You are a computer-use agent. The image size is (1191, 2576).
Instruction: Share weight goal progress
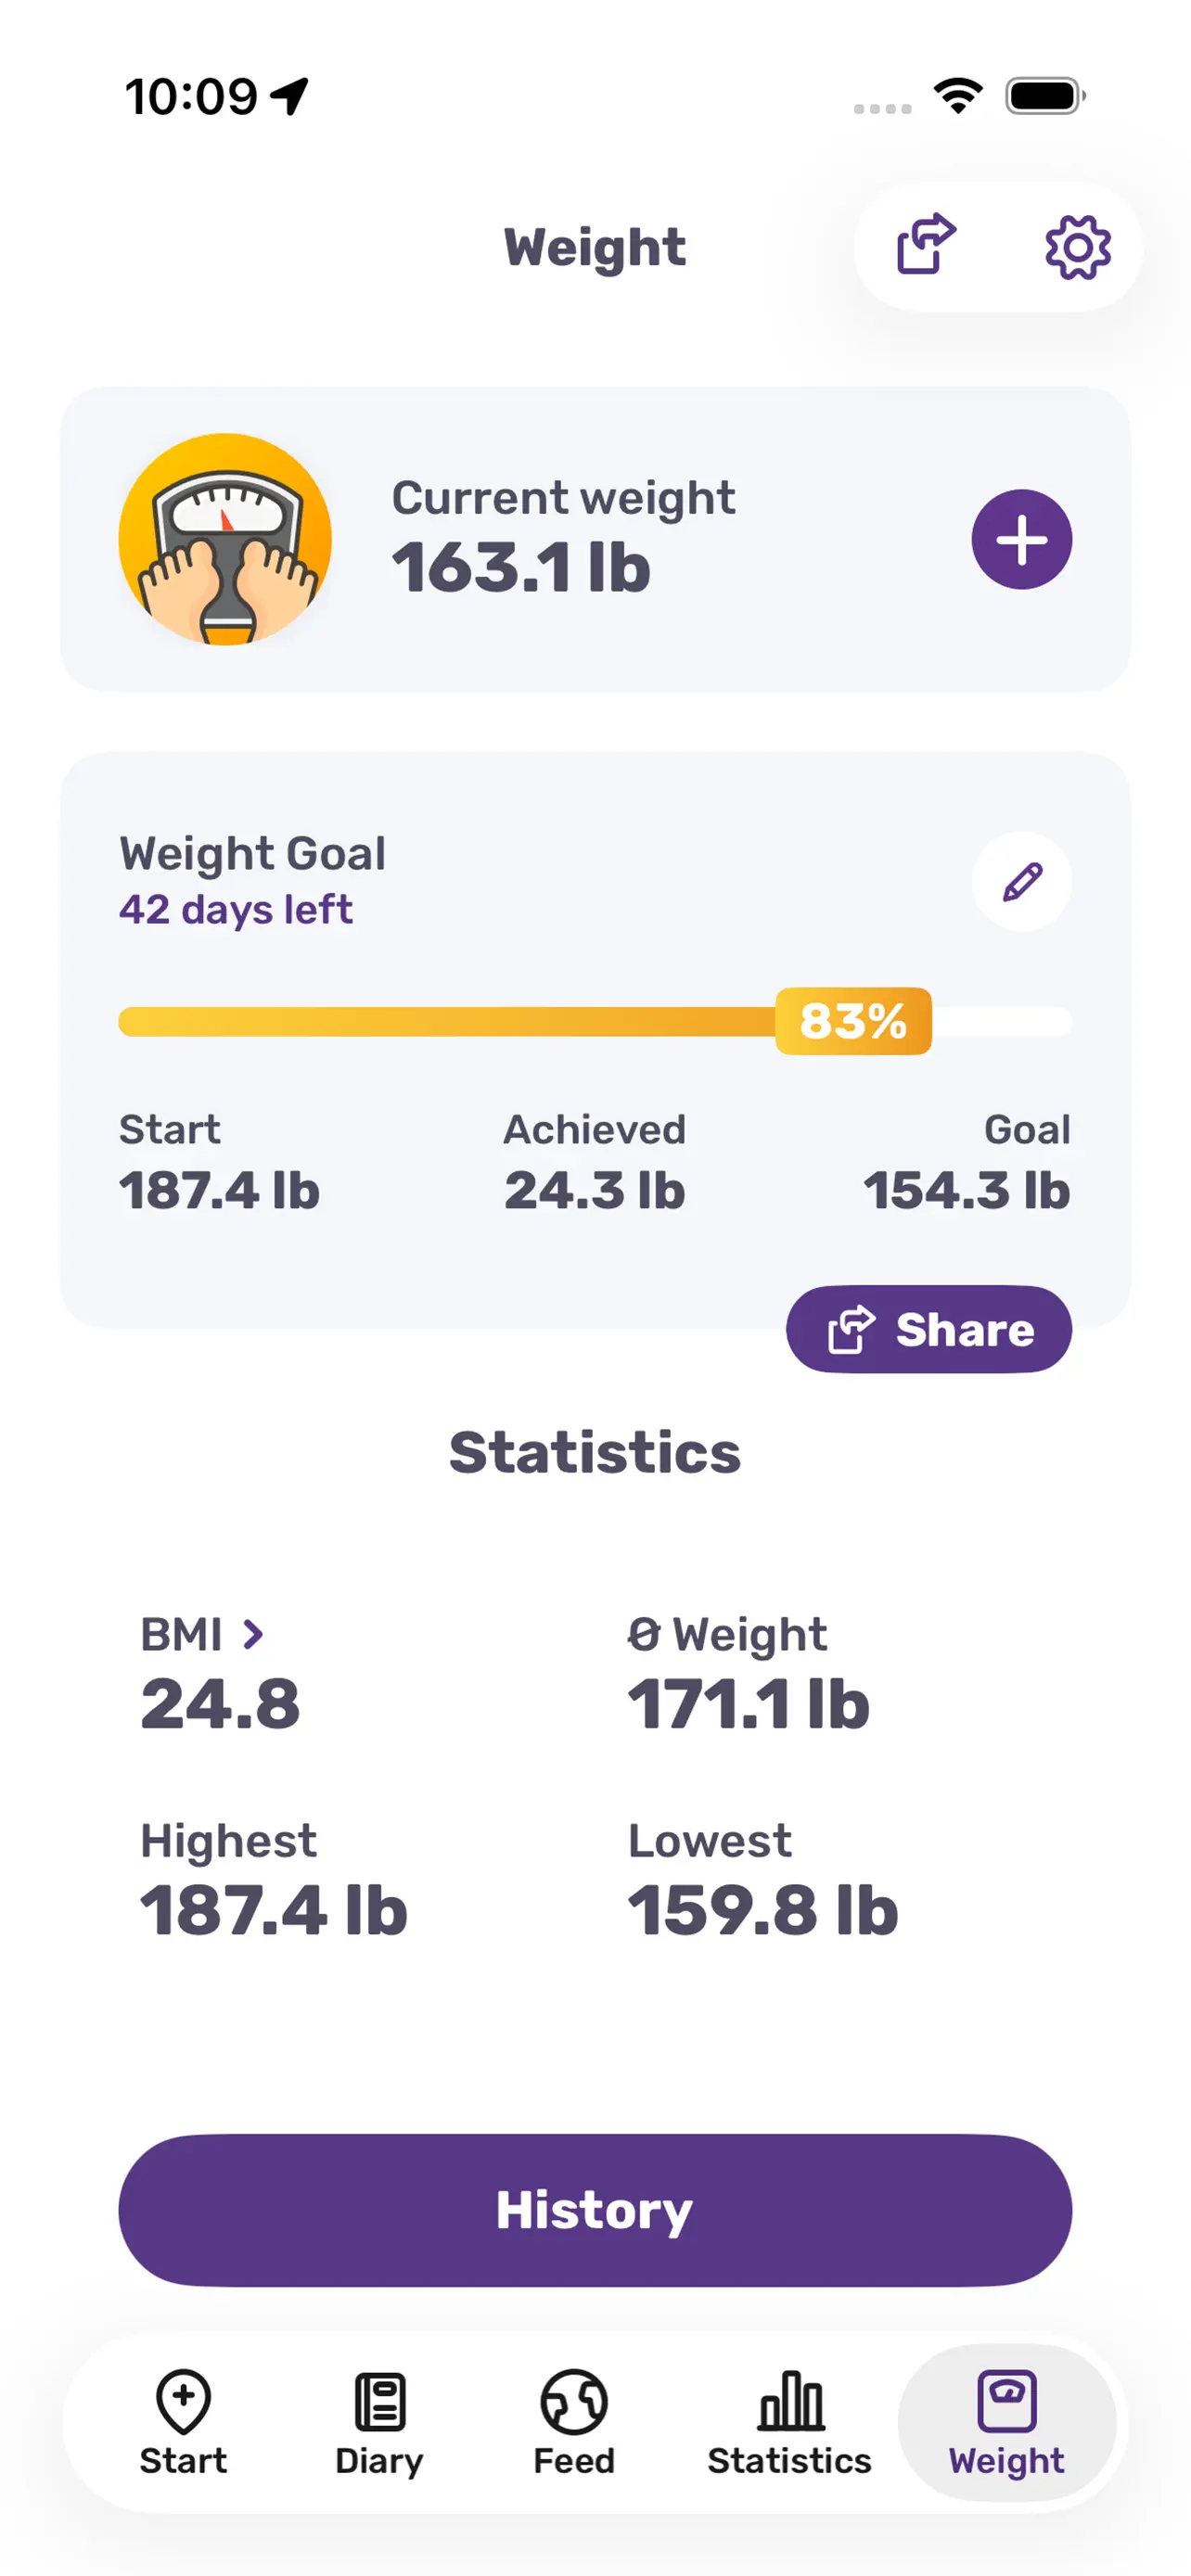[x=929, y=1329]
